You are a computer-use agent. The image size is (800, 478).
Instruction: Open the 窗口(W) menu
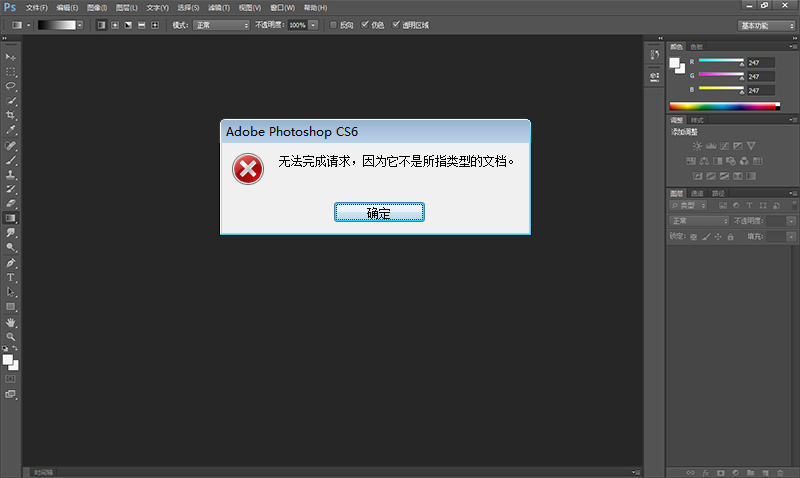click(x=283, y=8)
